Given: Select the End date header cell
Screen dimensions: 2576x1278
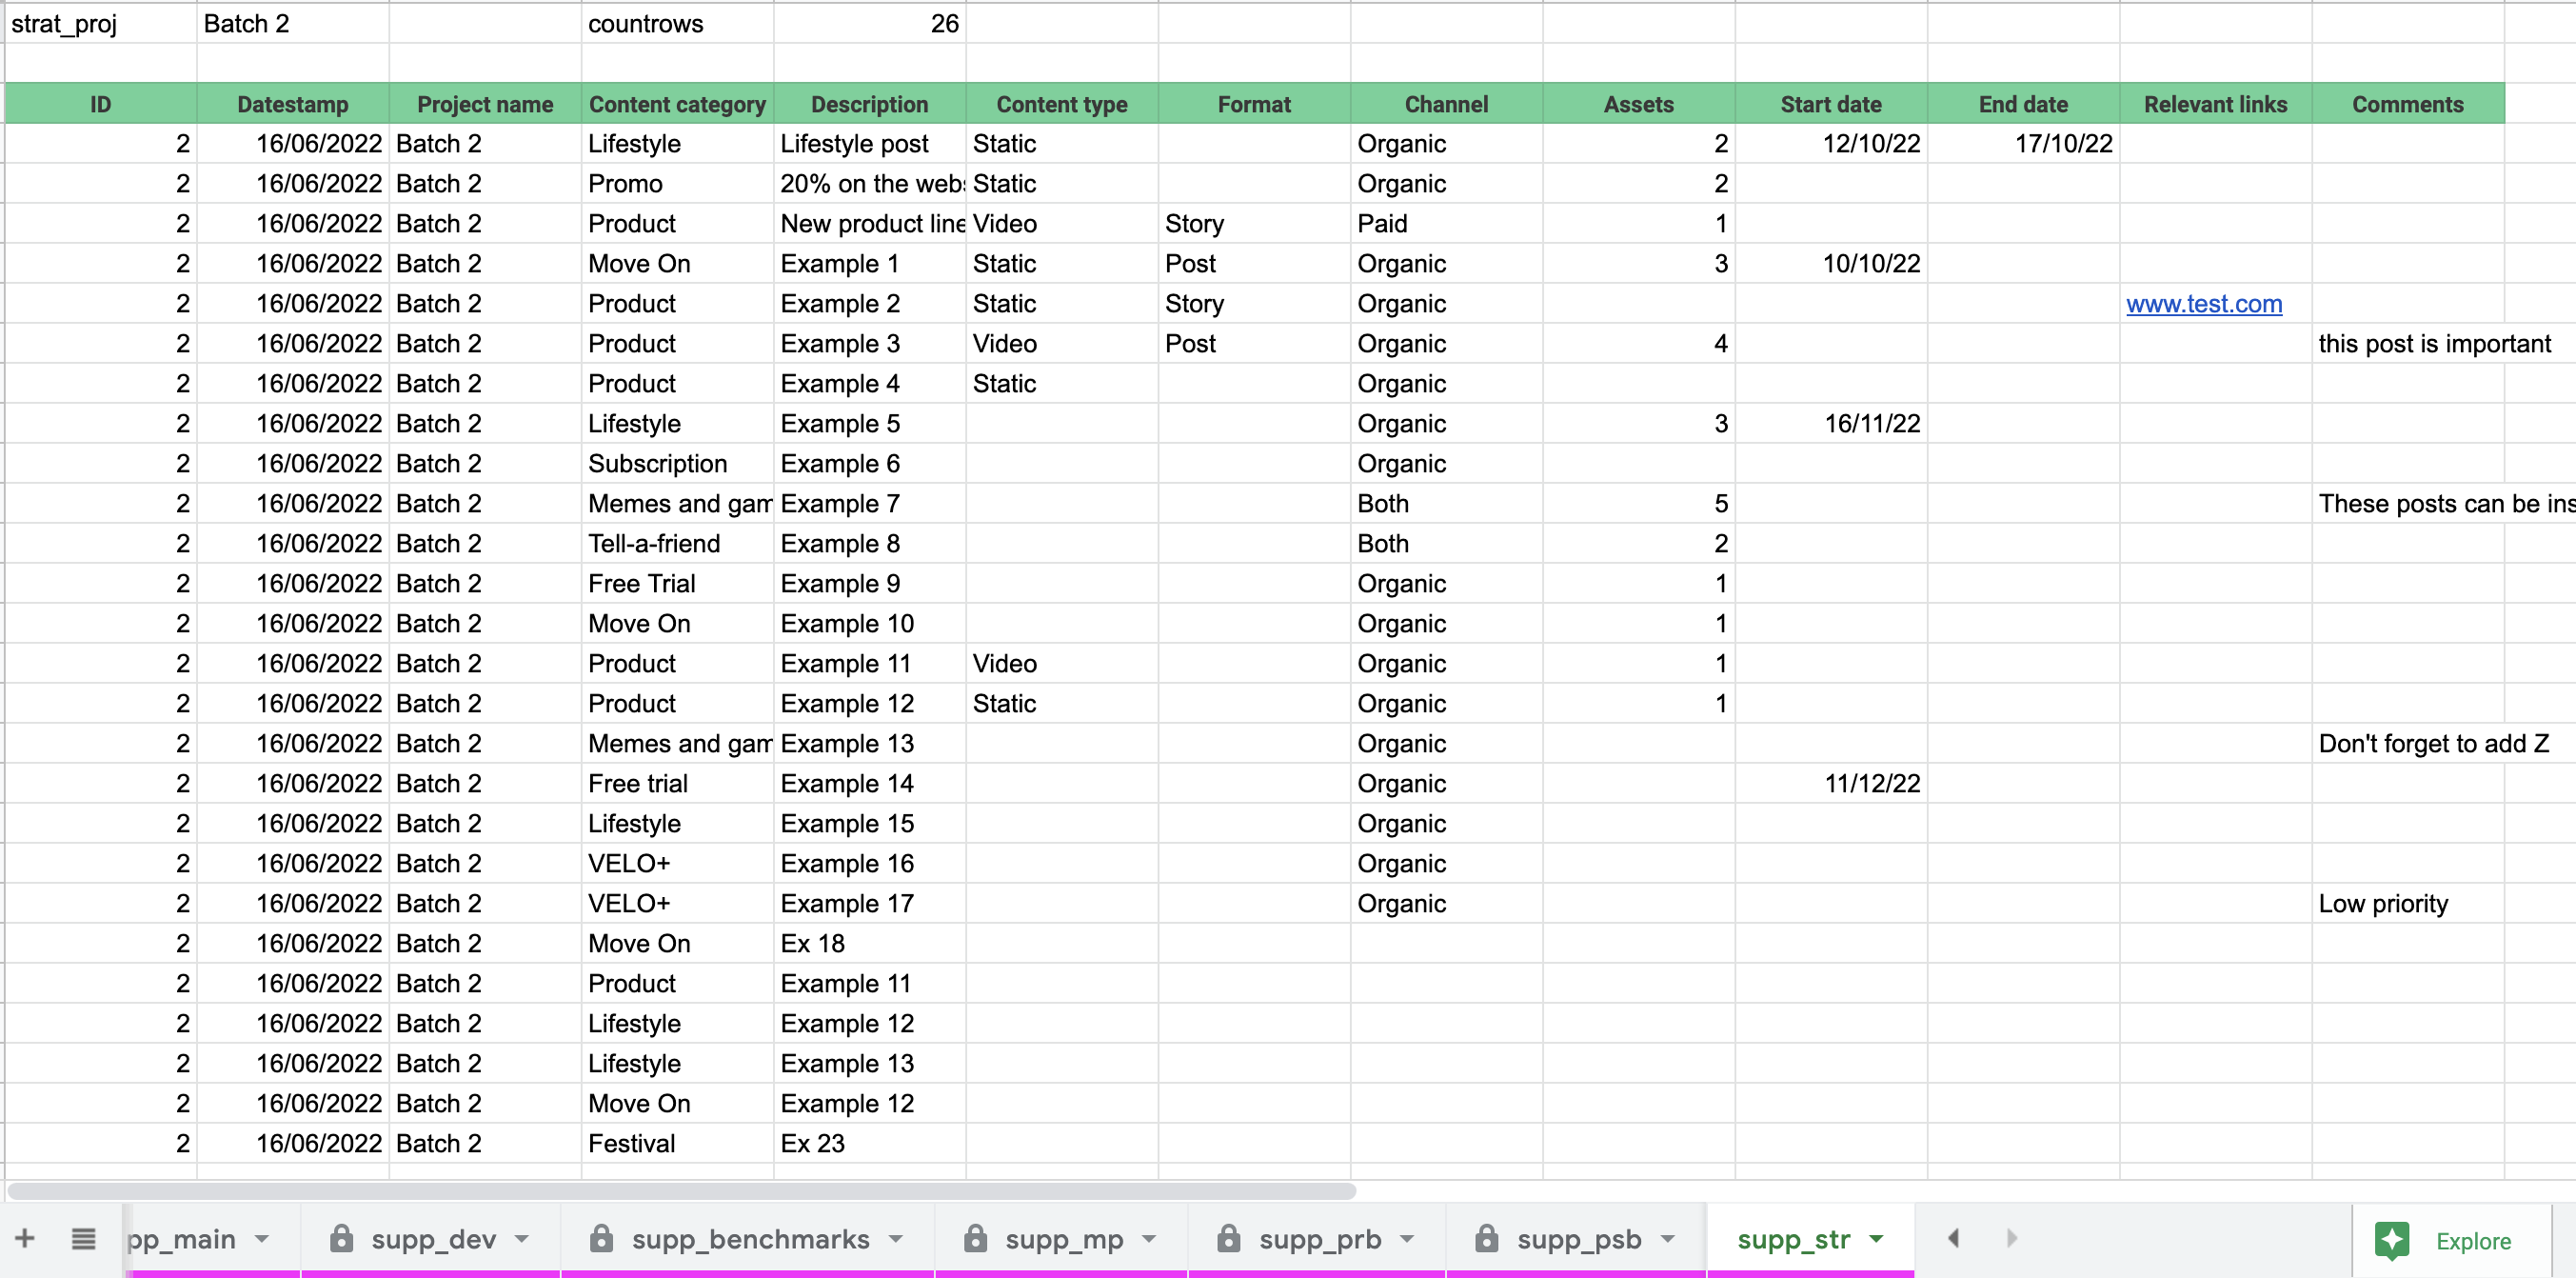Looking at the screenshot, I should [x=2023, y=104].
